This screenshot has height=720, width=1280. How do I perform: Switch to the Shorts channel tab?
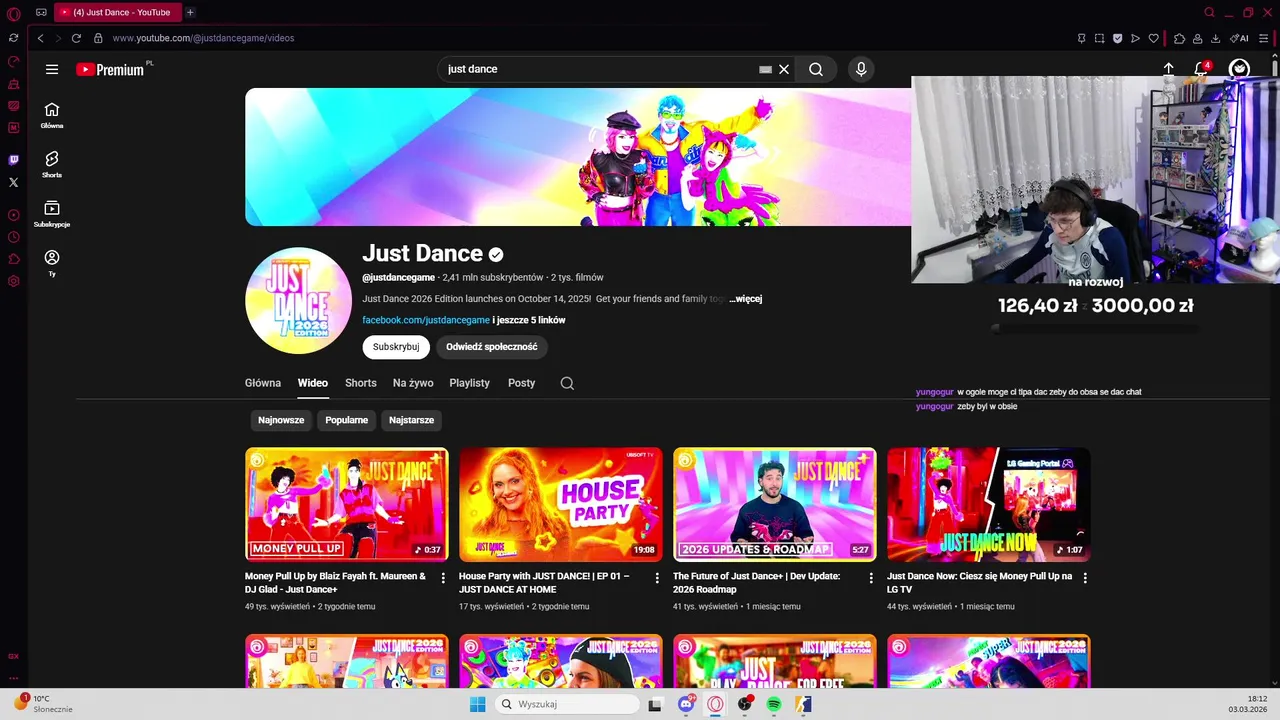(x=361, y=383)
